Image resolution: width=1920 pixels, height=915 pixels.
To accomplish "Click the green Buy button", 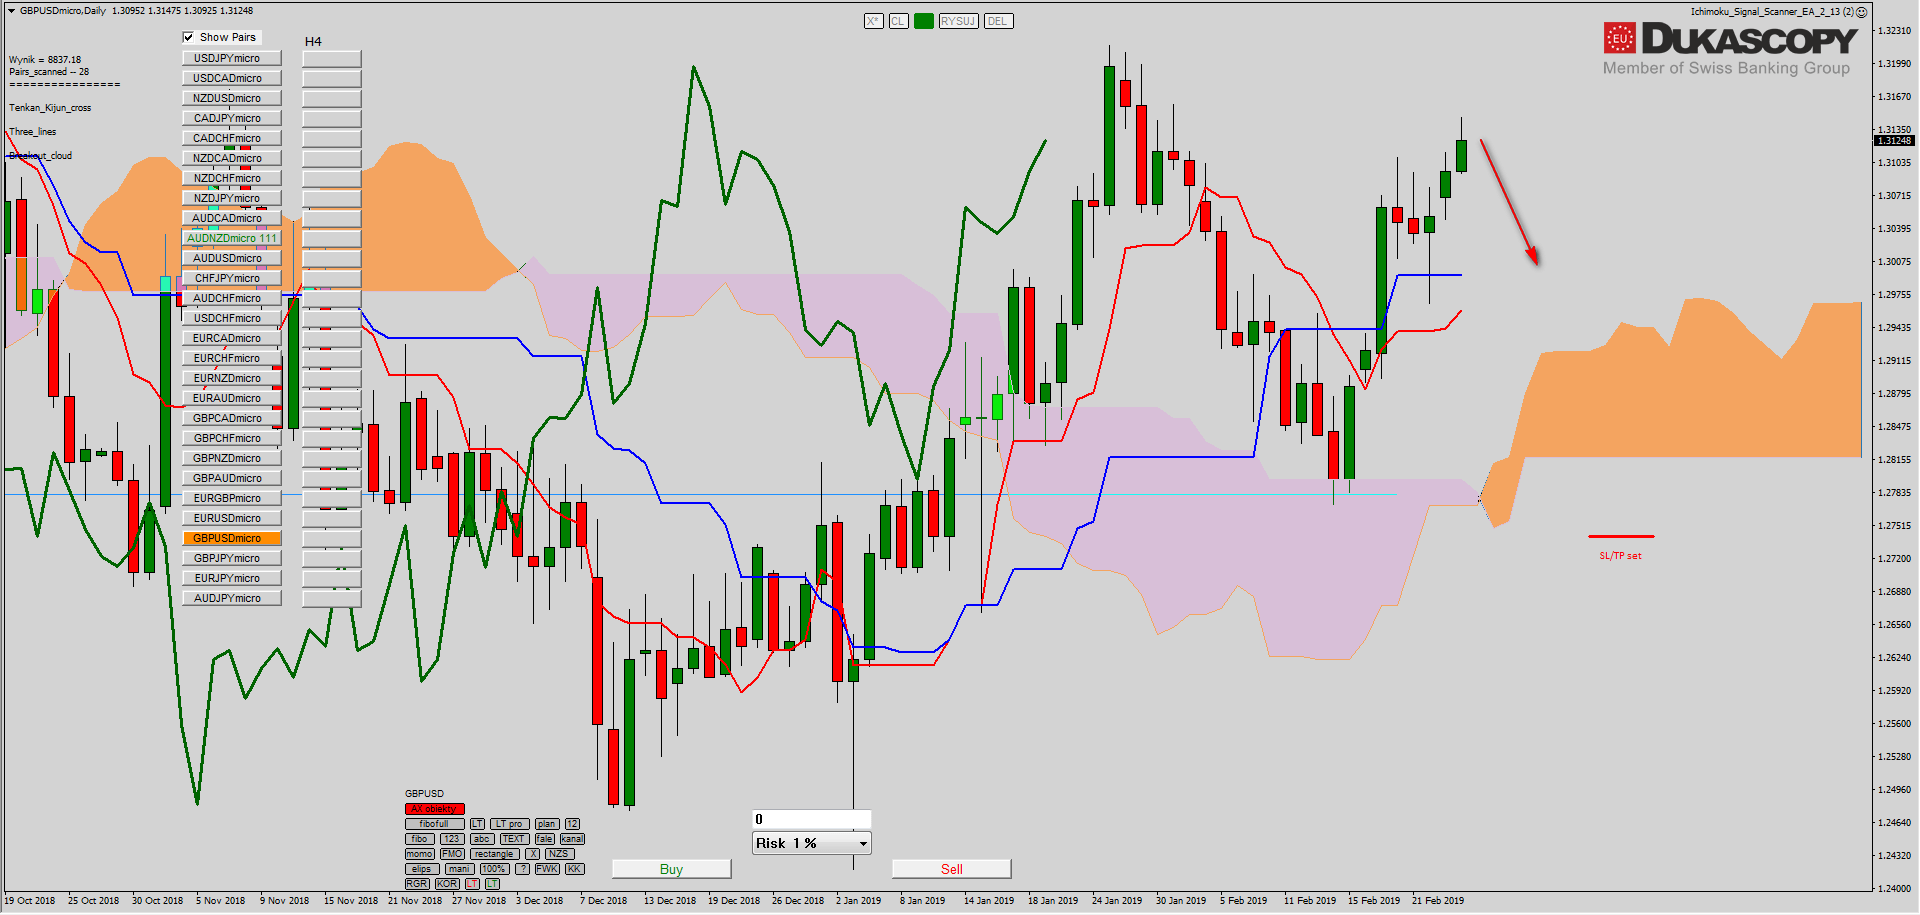I will 671,869.
